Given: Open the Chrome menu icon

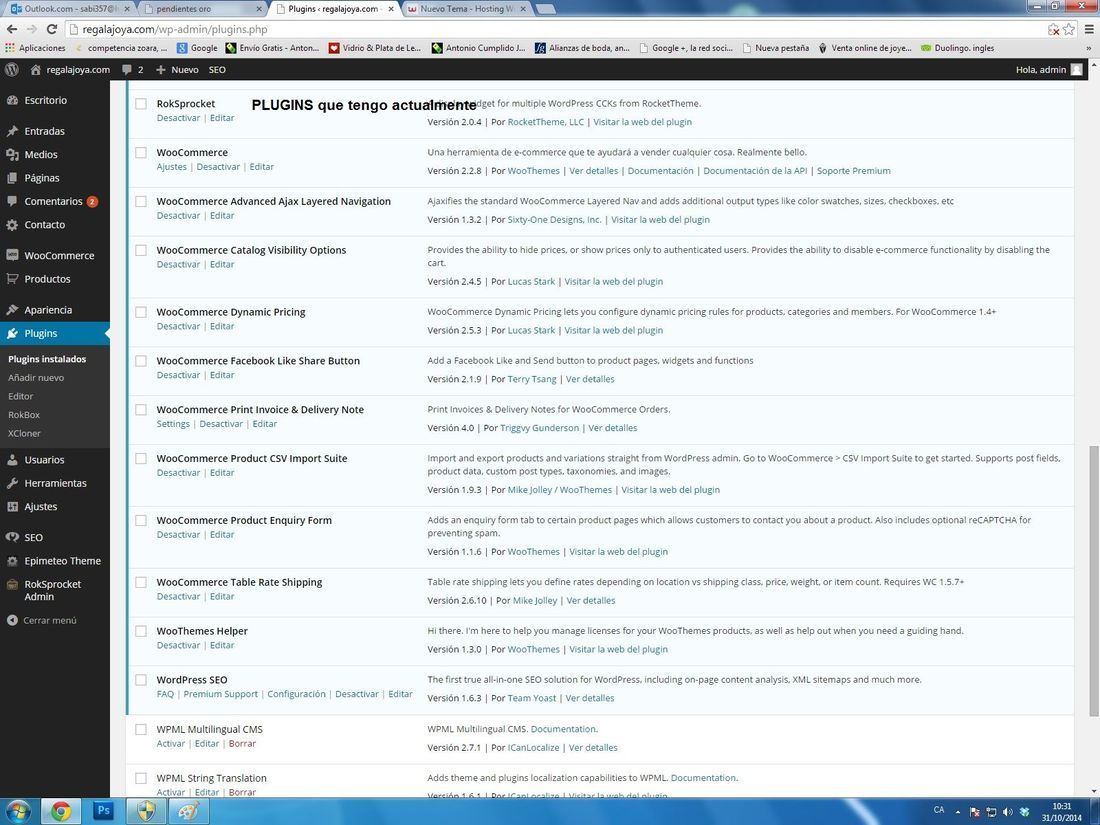Looking at the screenshot, I should (1089, 29).
